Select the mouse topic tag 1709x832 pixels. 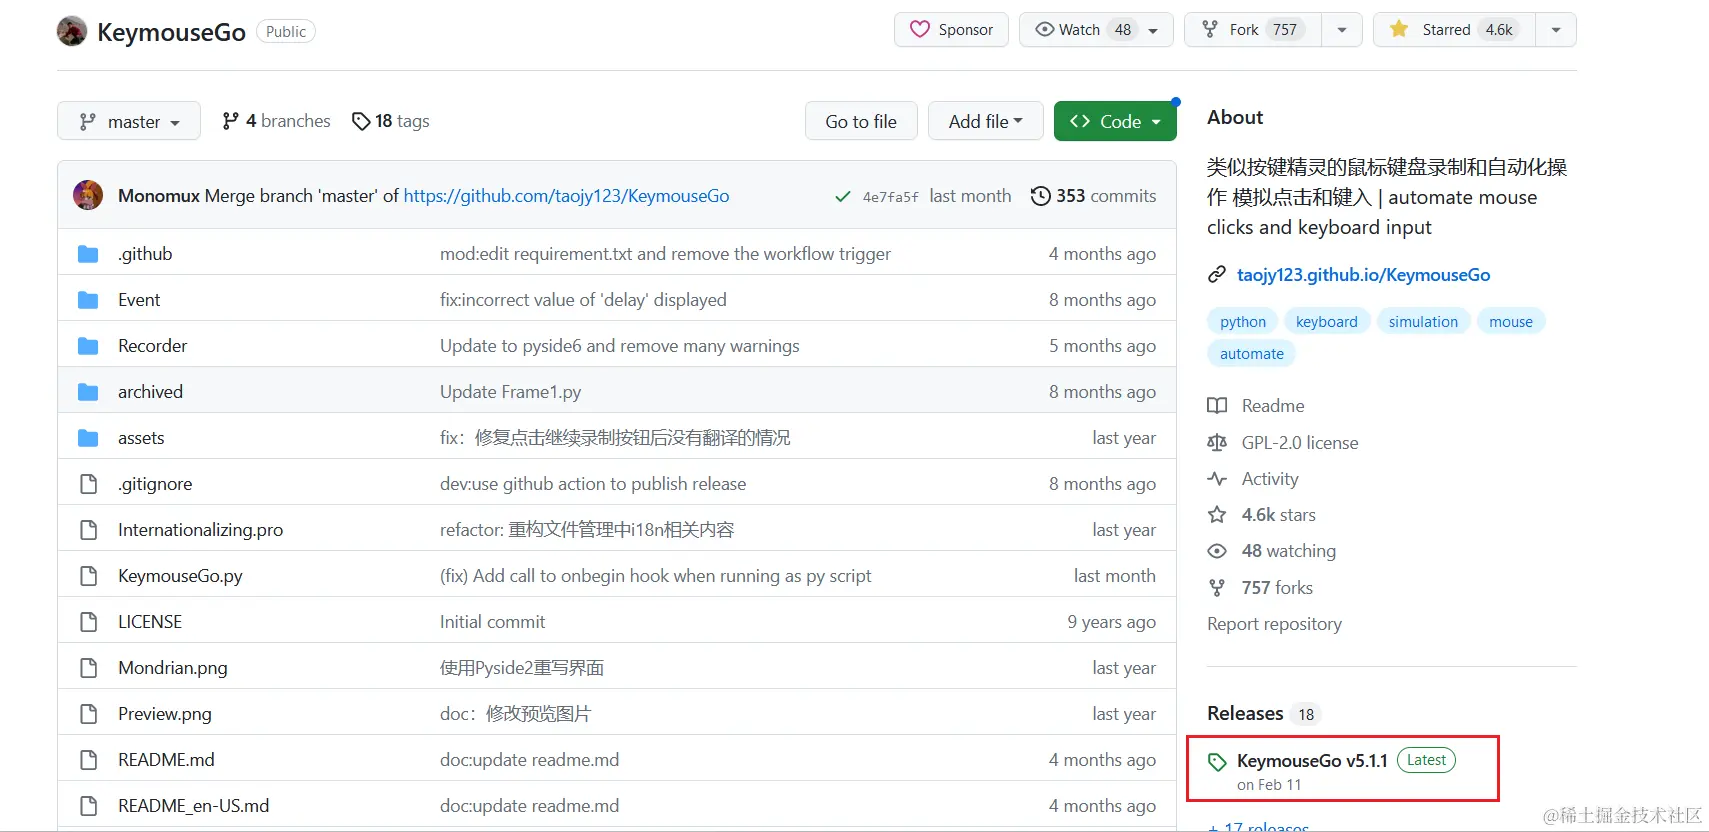tap(1511, 321)
